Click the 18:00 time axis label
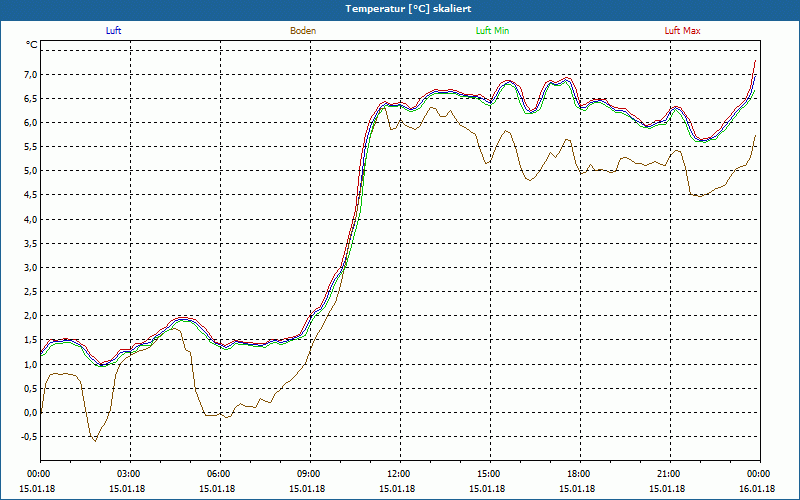This screenshot has width=800, height=500. click(581, 474)
